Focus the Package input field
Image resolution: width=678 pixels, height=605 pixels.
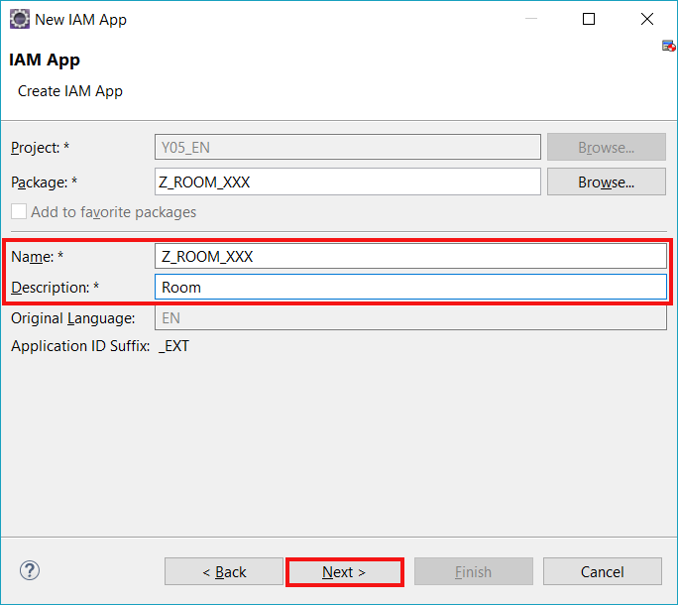348,182
